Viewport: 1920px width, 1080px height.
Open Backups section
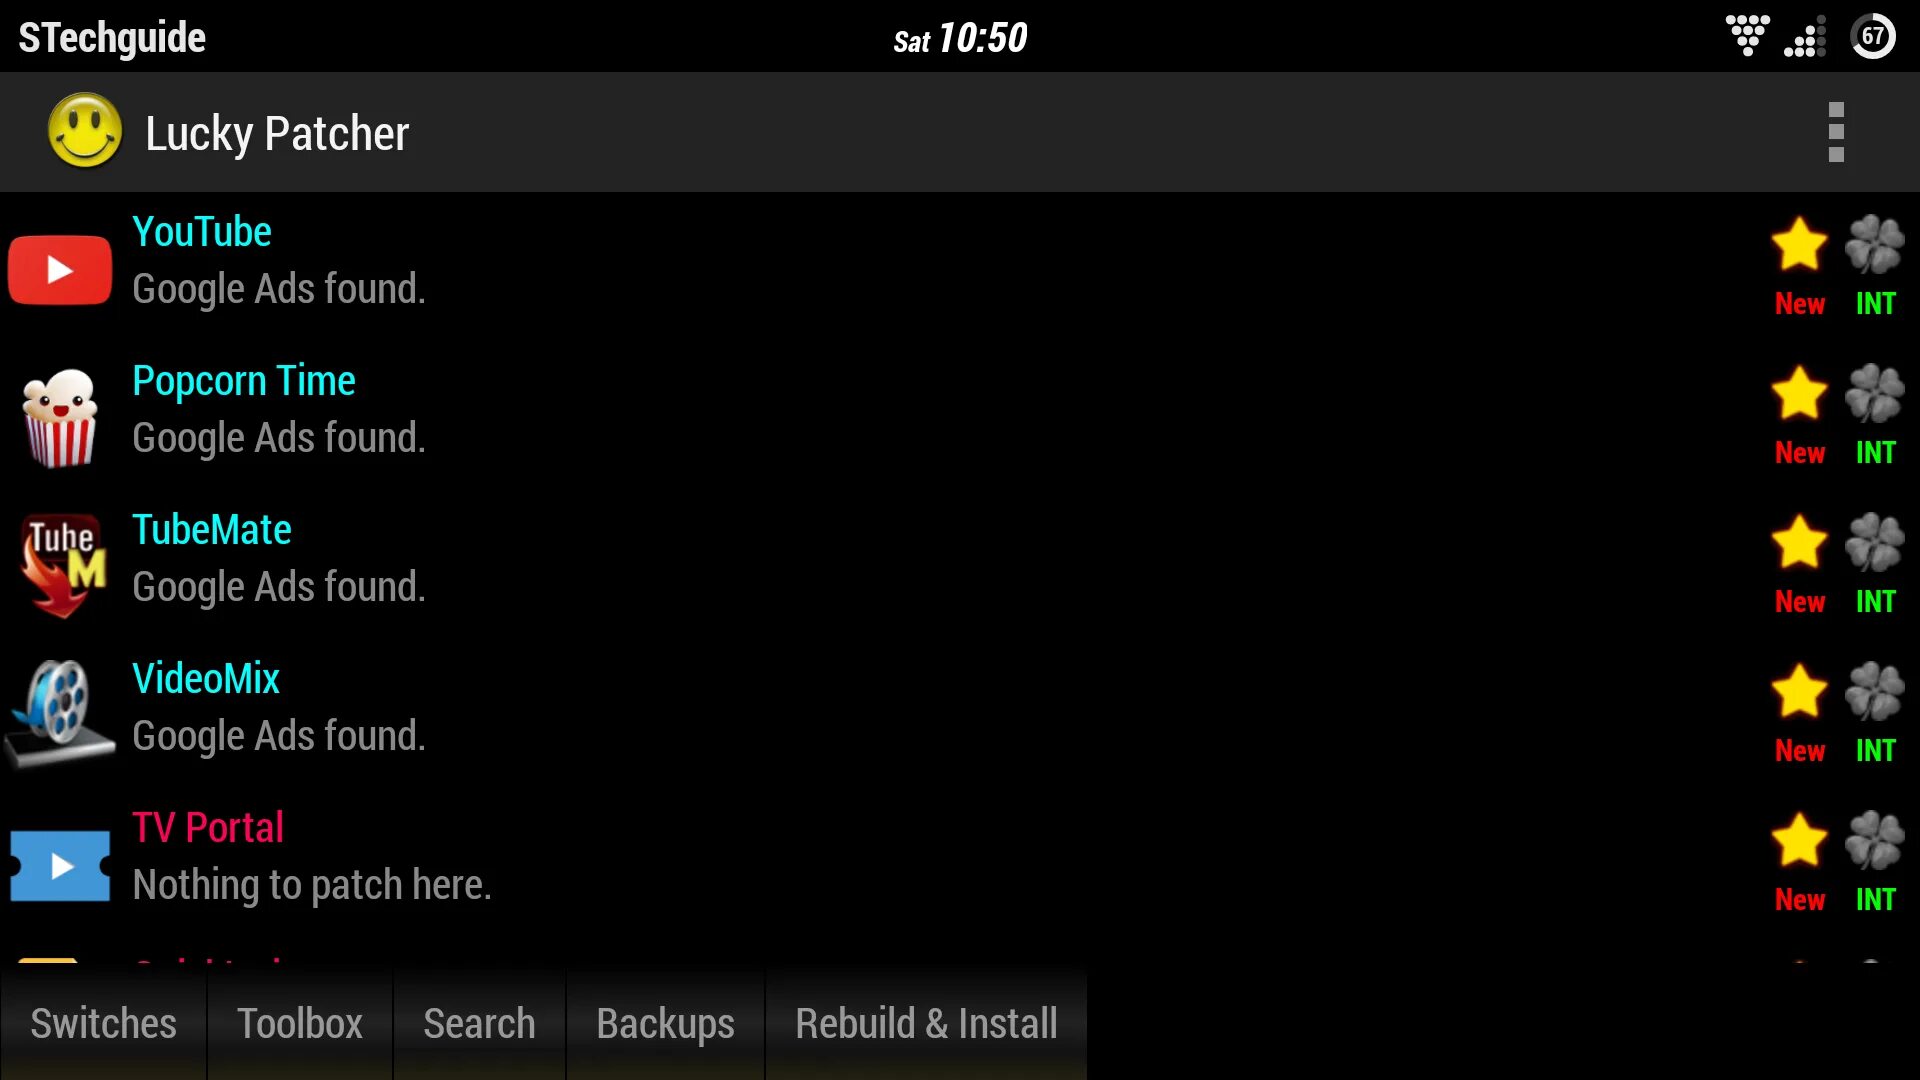click(x=663, y=1022)
